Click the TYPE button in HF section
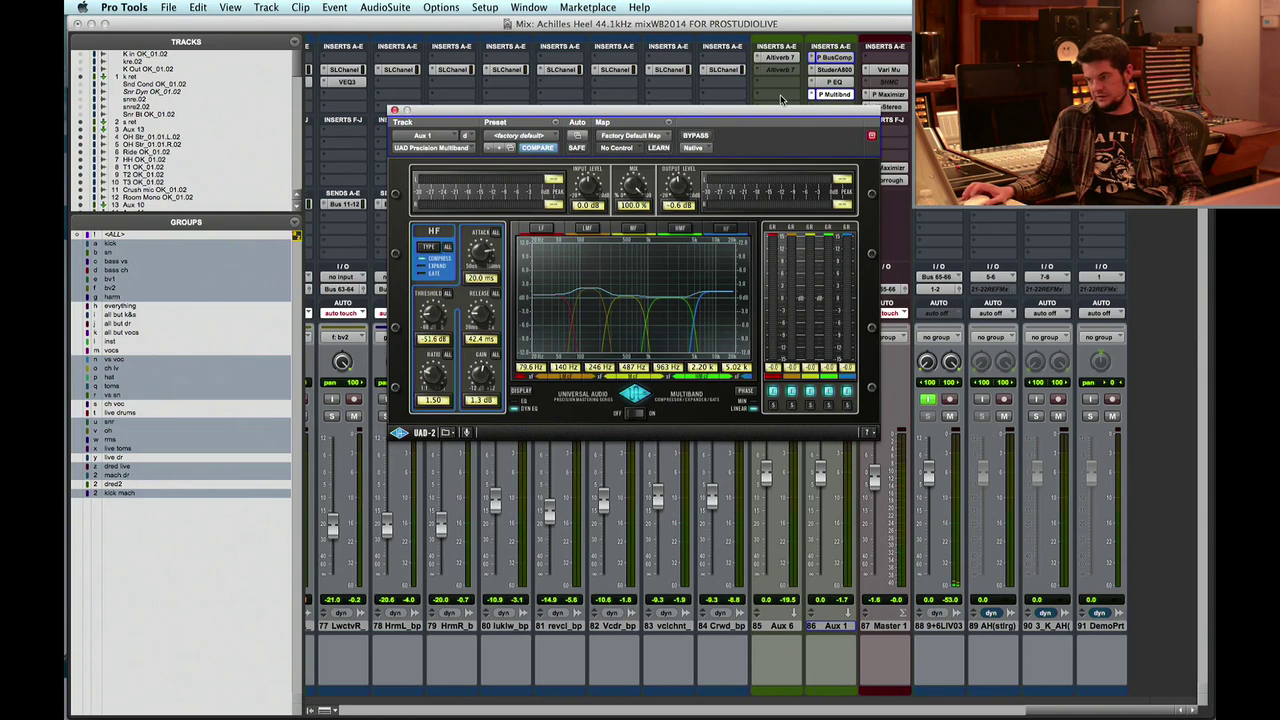The image size is (1280, 720). [429, 247]
